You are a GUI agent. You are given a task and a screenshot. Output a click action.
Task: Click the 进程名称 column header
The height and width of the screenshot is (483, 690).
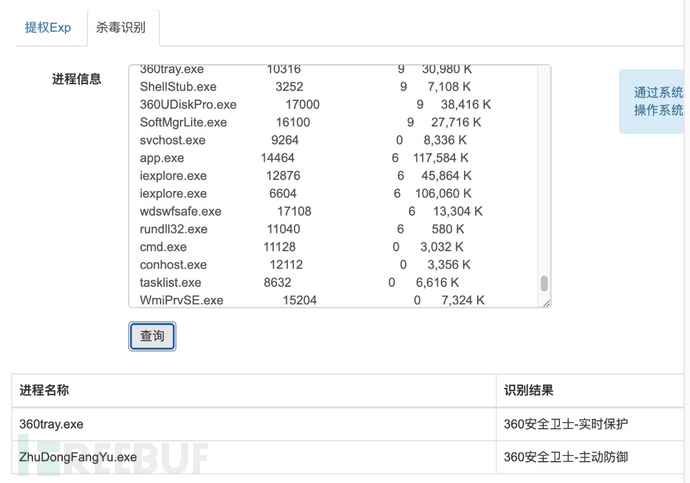[x=254, y=391]
